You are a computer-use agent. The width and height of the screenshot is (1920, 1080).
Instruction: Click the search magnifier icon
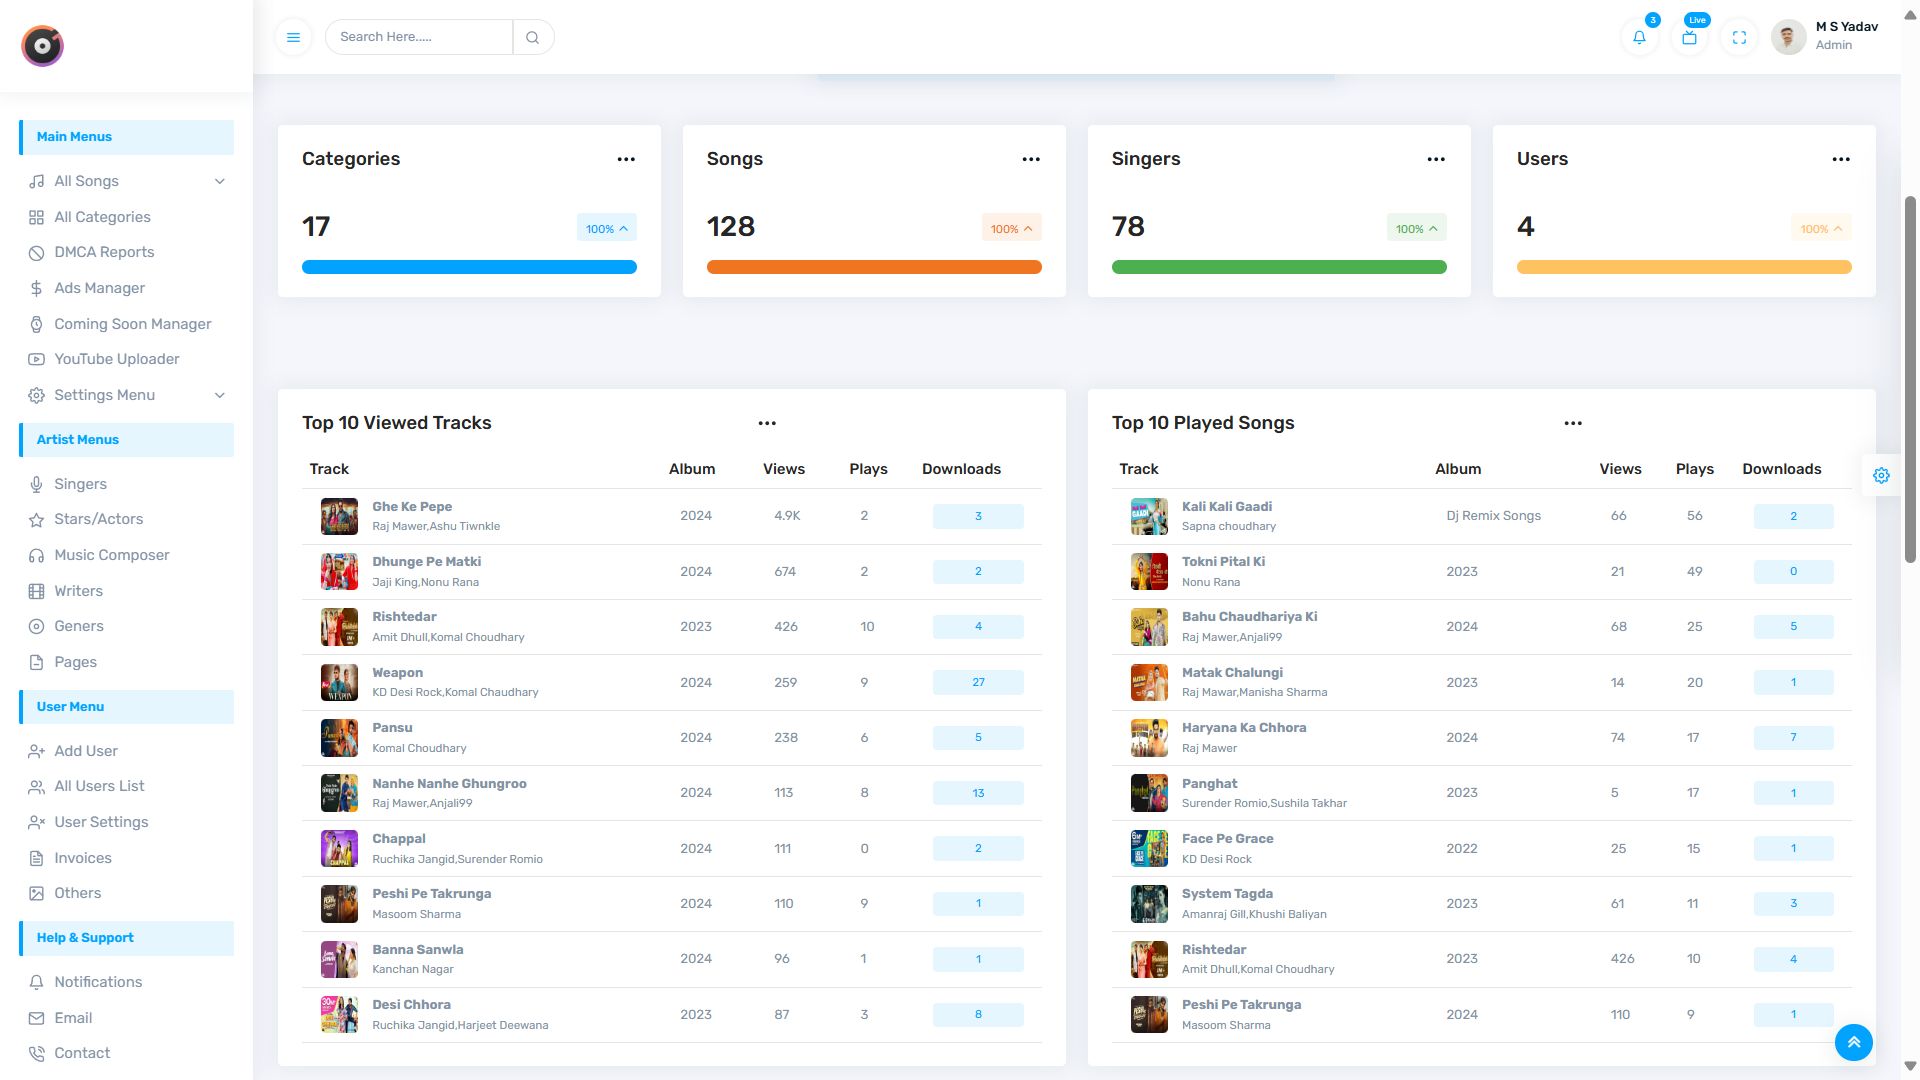click(533, 38)
